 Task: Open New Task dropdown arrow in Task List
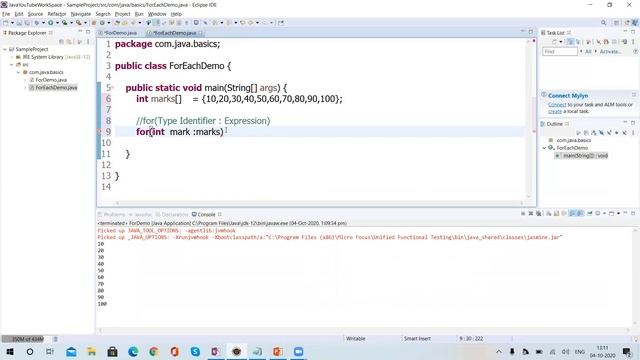pos(561,42)
